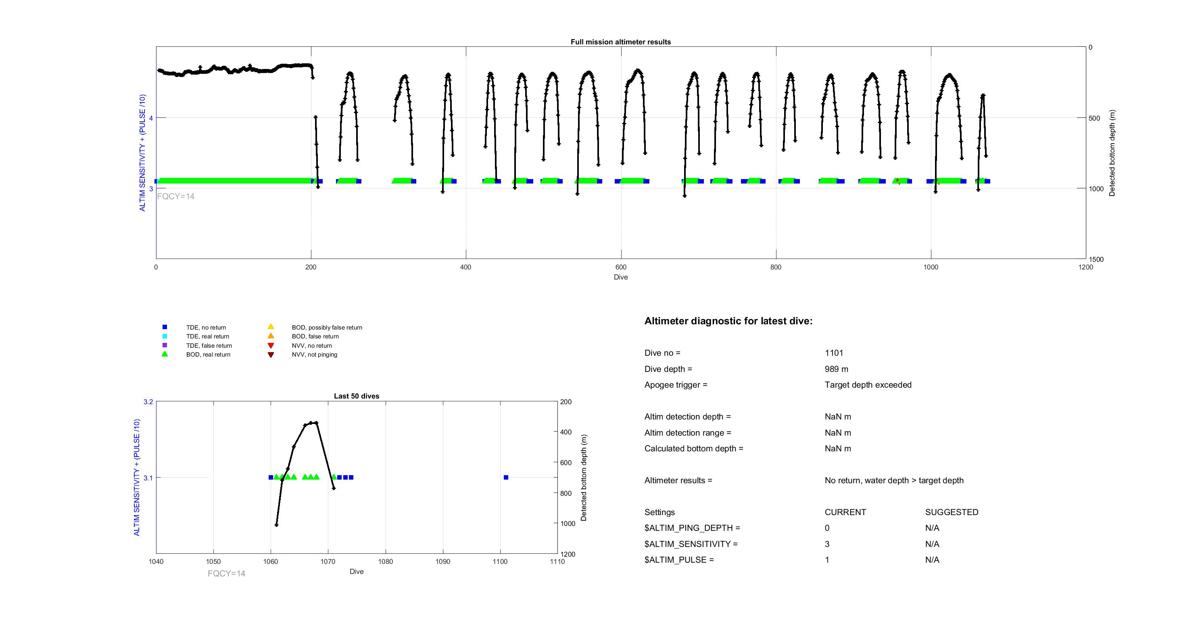Click the 'Last 50 dives' plot title
This screenshot has width=1200, height=622.
(x=356, y=396)
